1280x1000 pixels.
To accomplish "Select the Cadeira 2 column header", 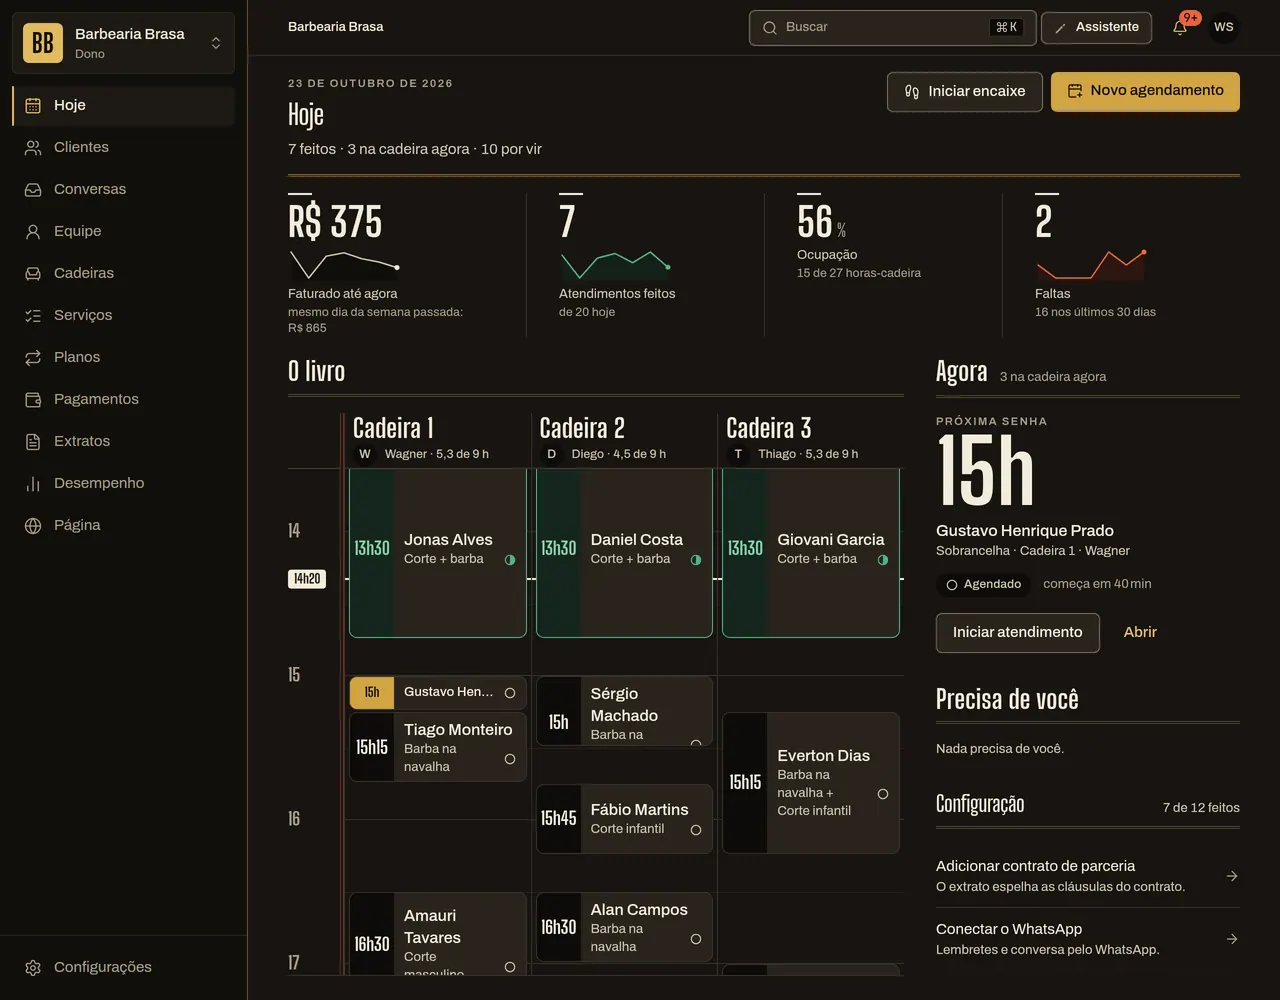I will pyautogui.click(x=581, y=428).
